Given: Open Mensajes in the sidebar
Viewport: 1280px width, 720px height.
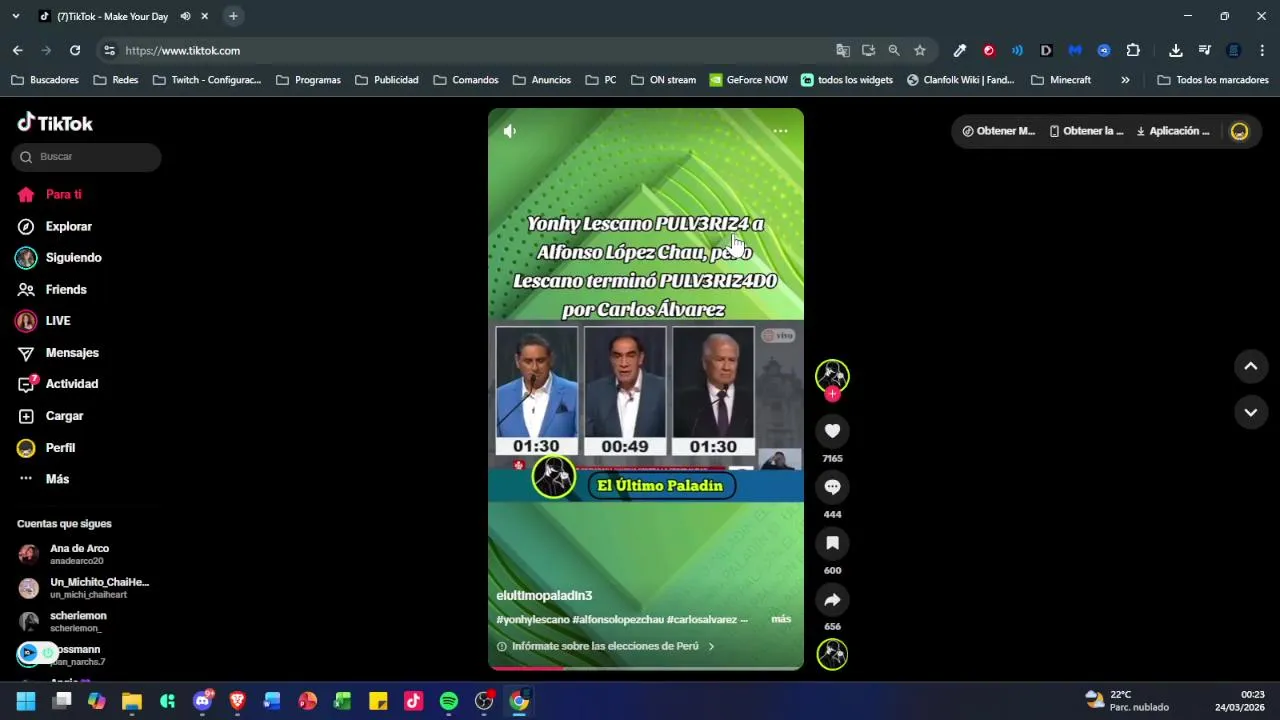Looking at the screenshot, I should (58, 353).
